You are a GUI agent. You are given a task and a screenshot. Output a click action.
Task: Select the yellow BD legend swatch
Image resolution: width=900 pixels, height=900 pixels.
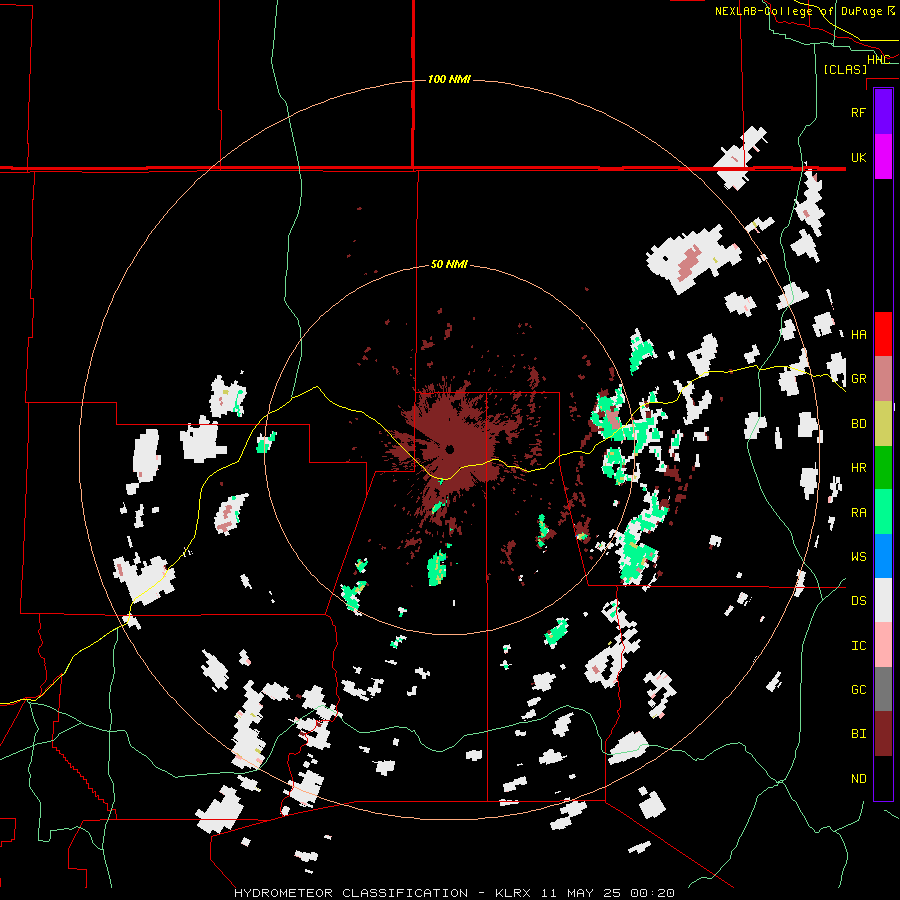(883, 423)
